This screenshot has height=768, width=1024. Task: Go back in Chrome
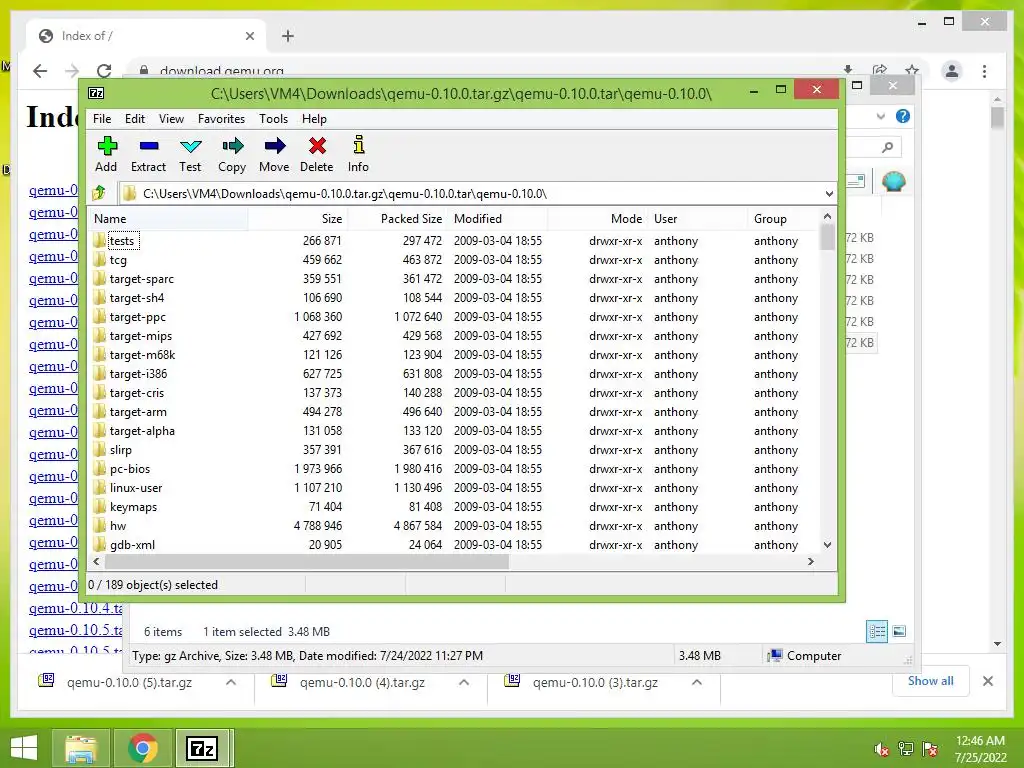[x=40, y=71]
